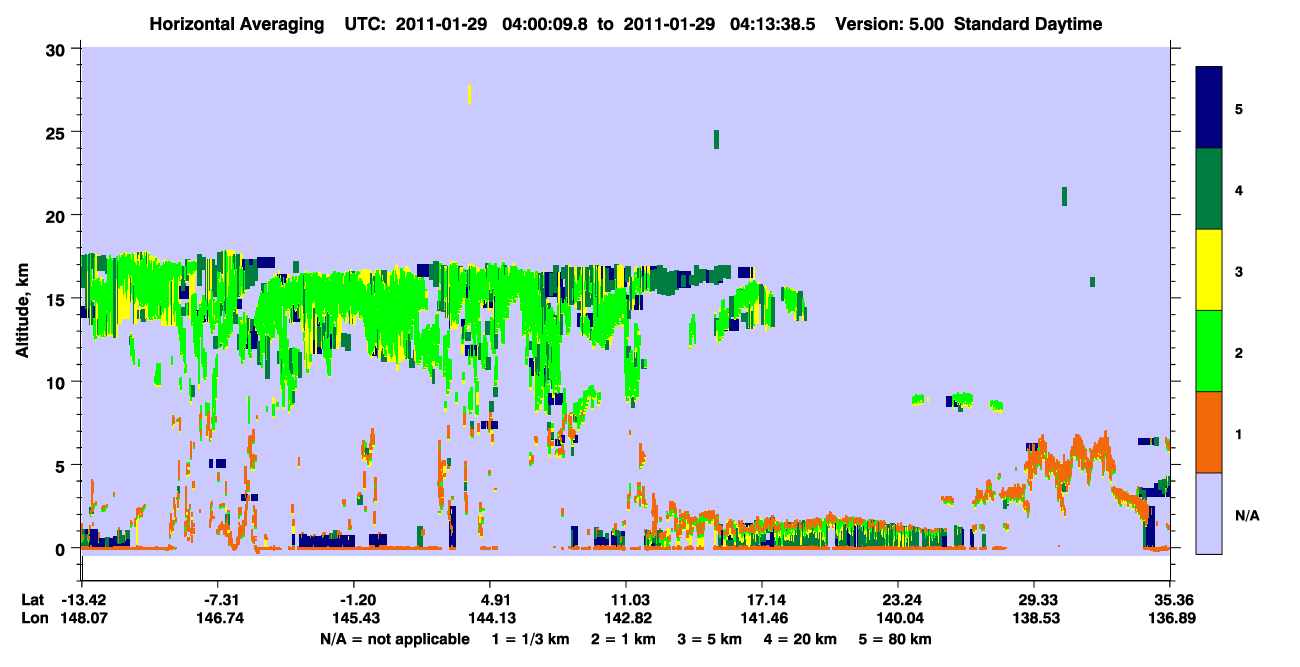
Task: Click the dark green marker near 21 km altitude
Action: pyautogui.click(x=1064, y=196)
